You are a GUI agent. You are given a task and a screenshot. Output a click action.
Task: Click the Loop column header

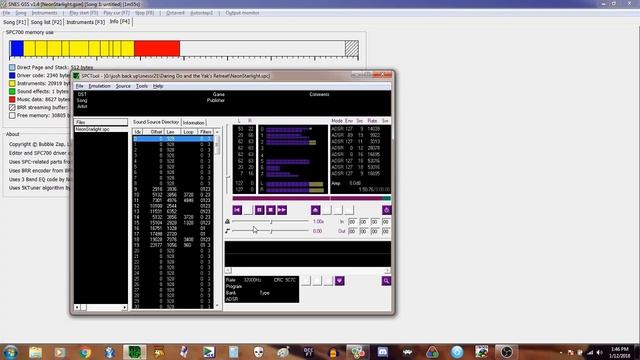coord(188,132)
